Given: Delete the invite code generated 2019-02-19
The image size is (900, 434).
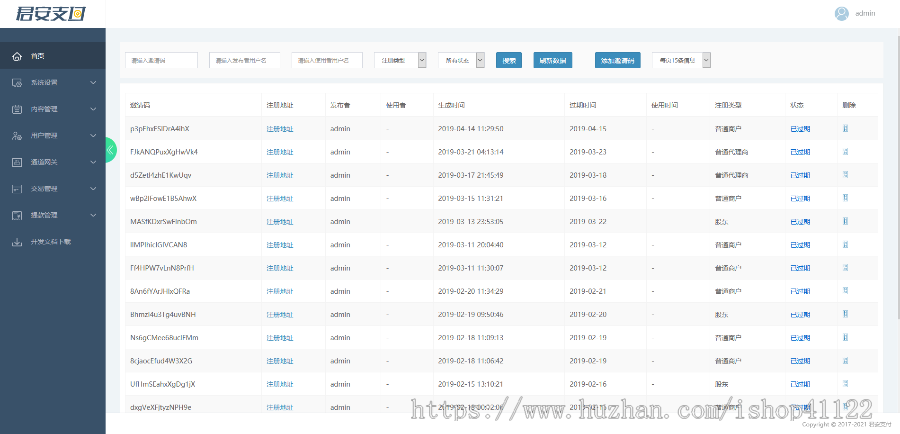Looking at the screenshot, I should pyautogui.click(x=845, y=315).
